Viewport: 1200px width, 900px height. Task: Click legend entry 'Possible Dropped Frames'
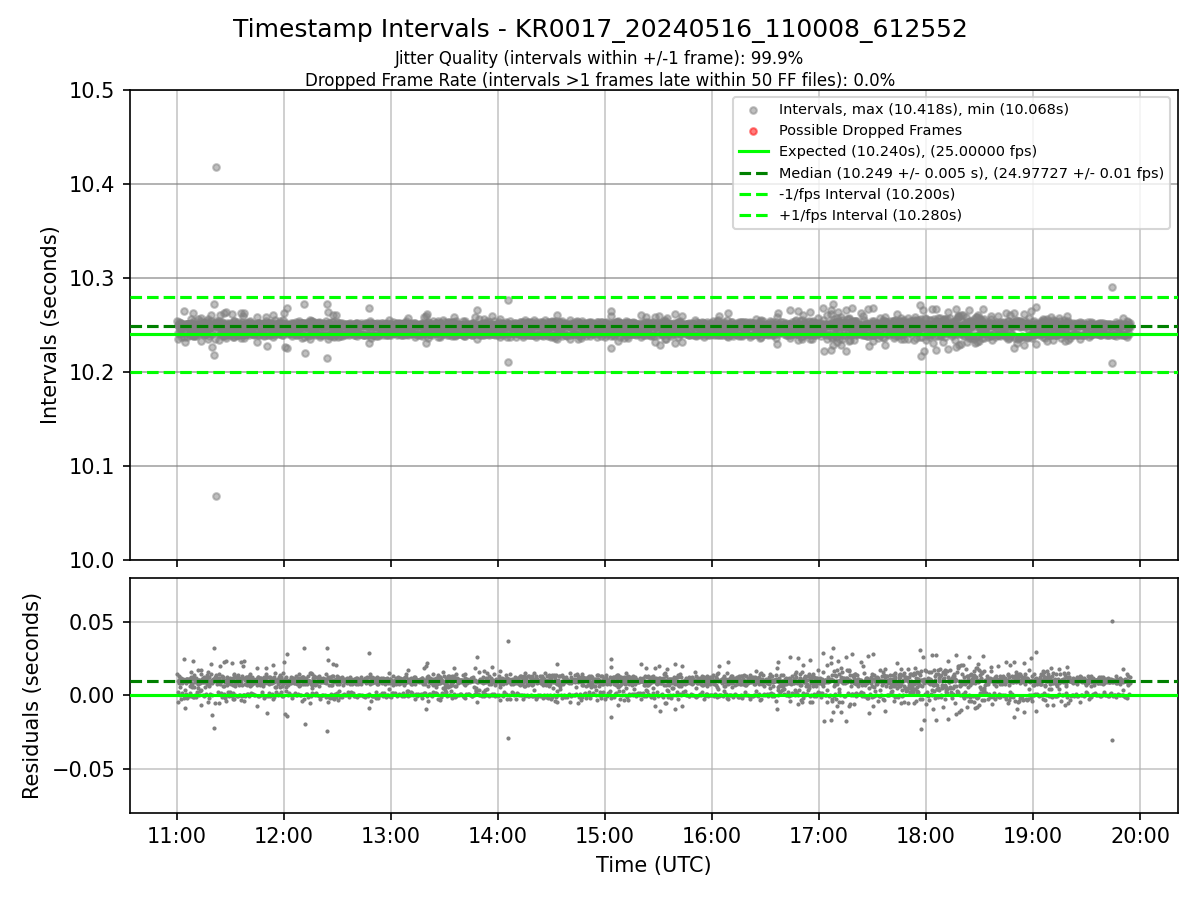[x=870, y=130]
